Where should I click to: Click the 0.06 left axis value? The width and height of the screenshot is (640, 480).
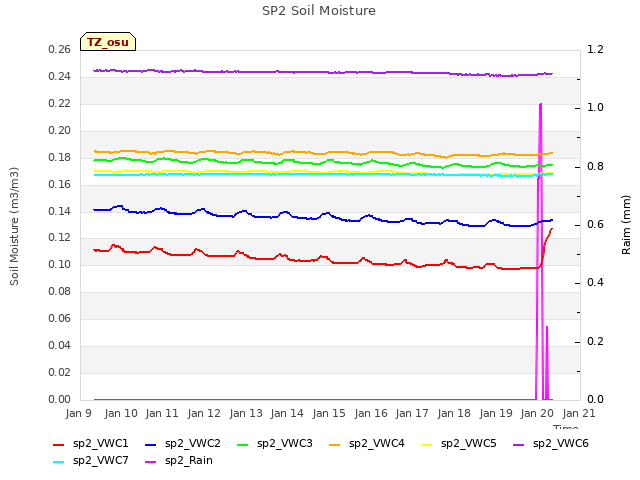[x=60, y=319]
